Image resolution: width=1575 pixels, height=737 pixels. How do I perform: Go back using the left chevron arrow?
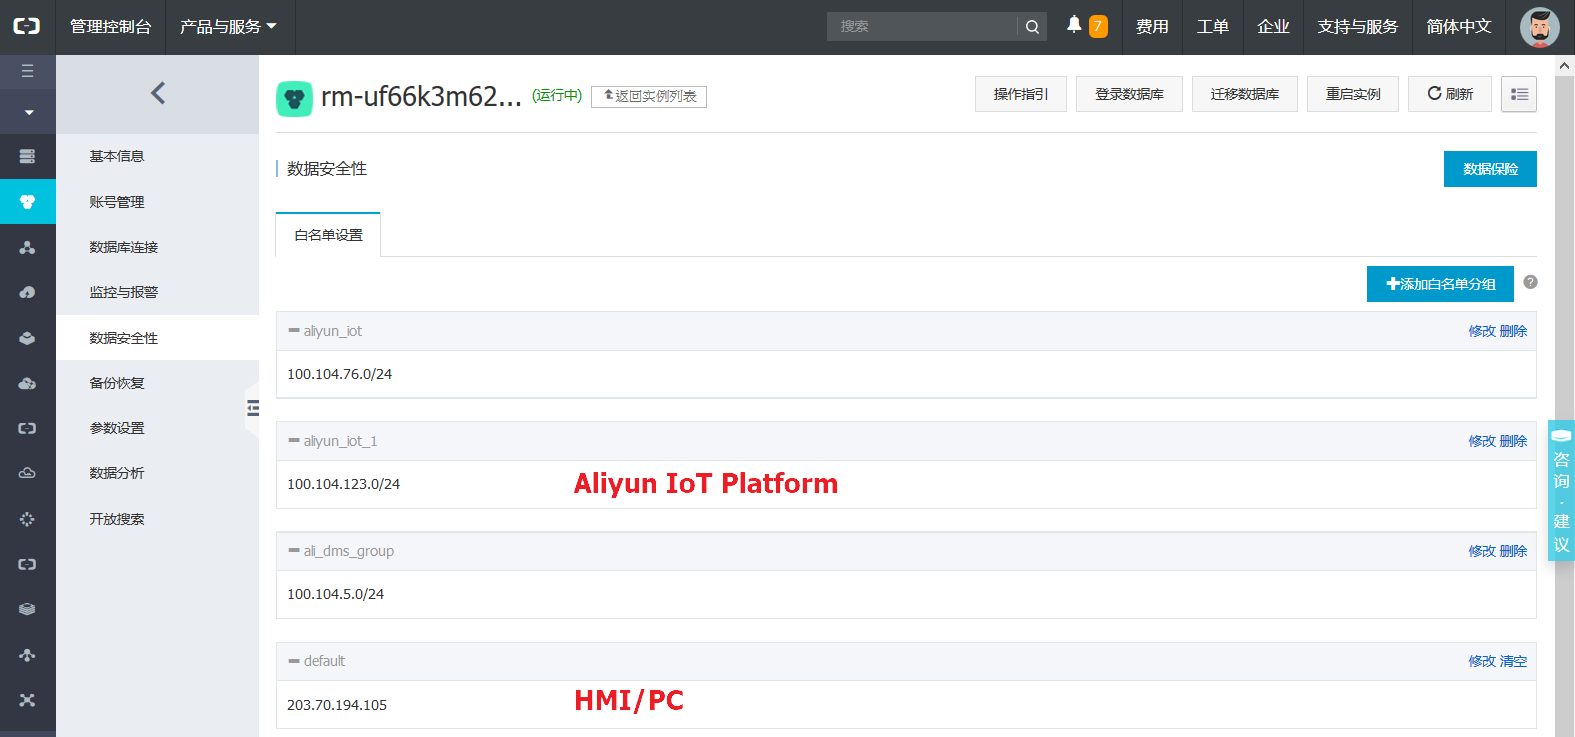point(158,93)
